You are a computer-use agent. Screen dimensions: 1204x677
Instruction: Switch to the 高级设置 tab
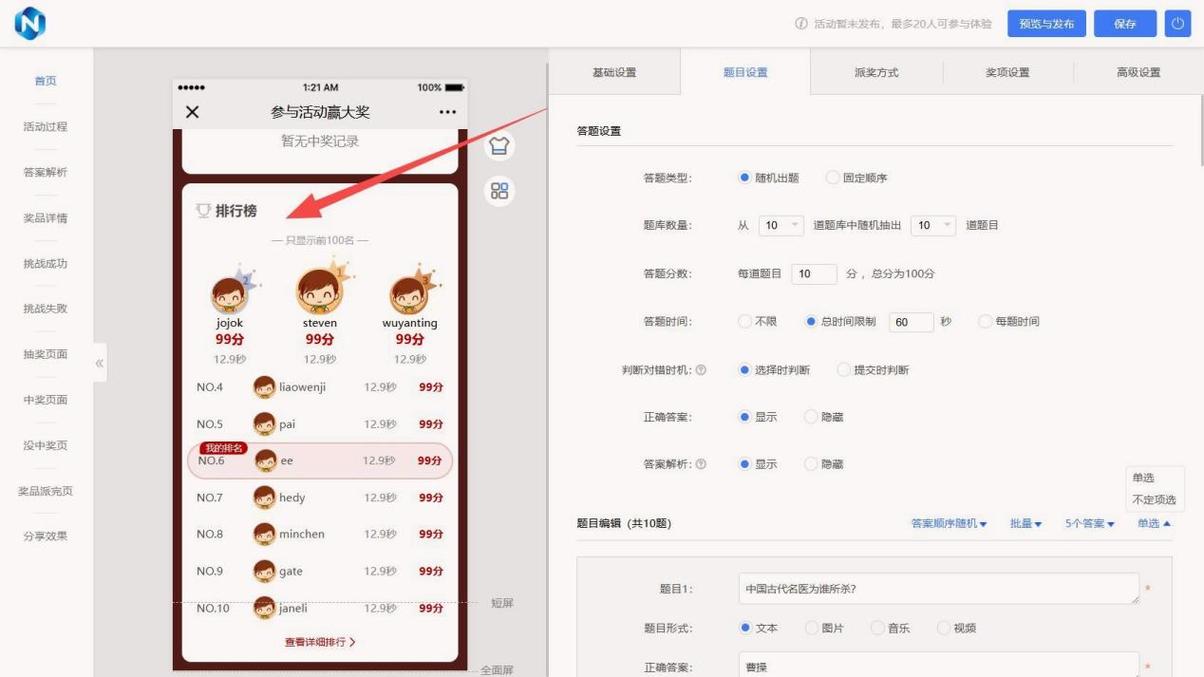pyautogui.click(x=1138, y=72)
